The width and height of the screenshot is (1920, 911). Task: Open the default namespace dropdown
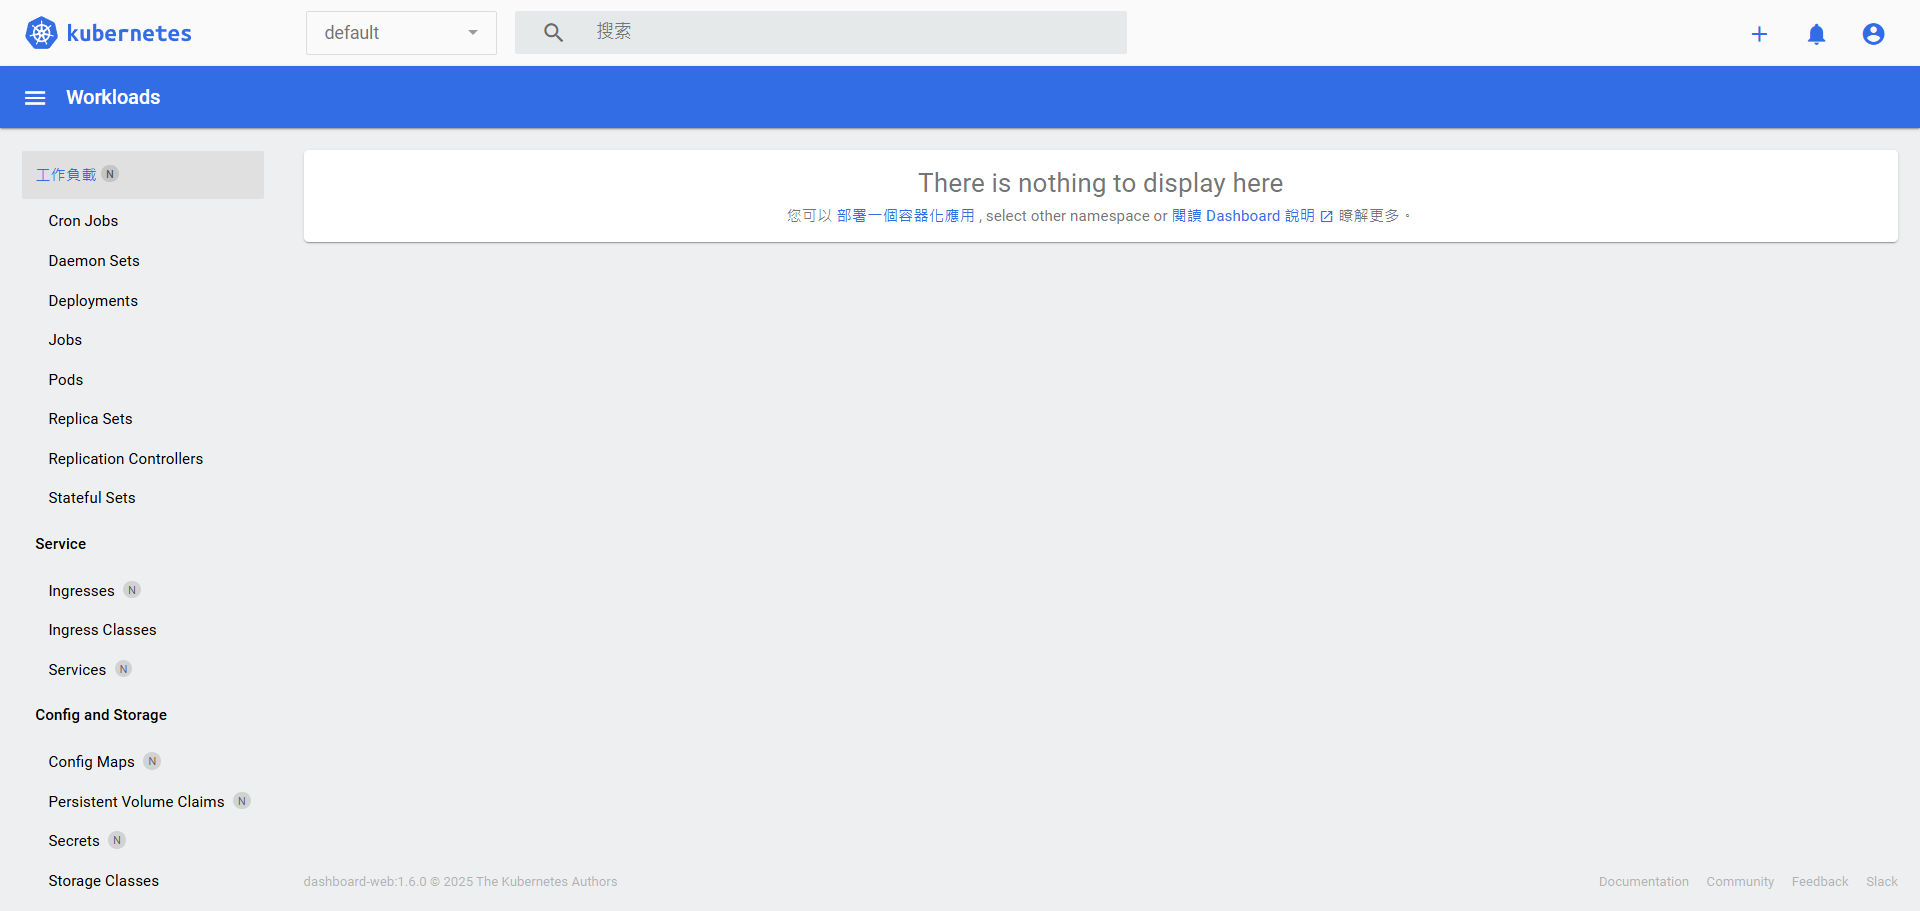click(x=401, y=33)
